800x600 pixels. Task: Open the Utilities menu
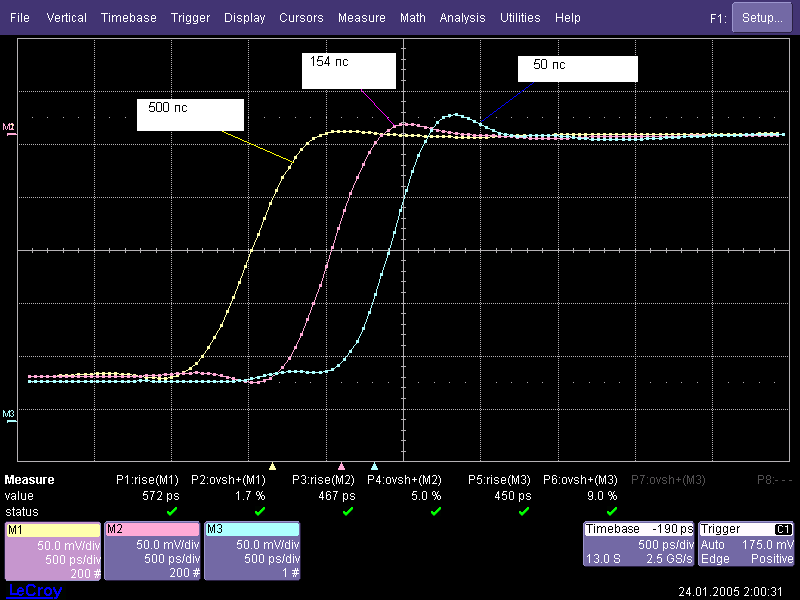click(x=520, y=18)
